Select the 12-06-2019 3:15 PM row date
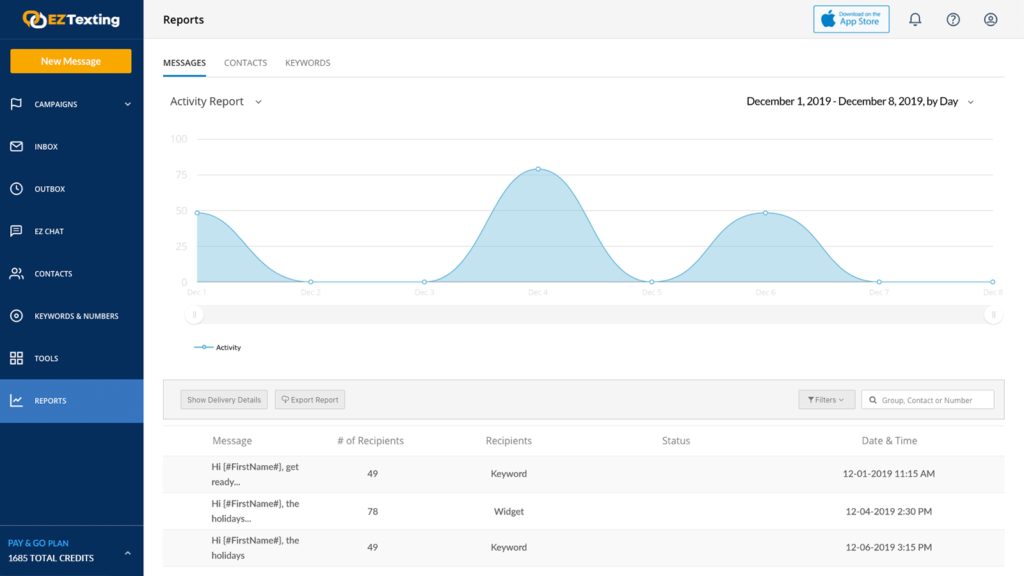This screenshot has width=1024, height=576. [x=888, y=547]
